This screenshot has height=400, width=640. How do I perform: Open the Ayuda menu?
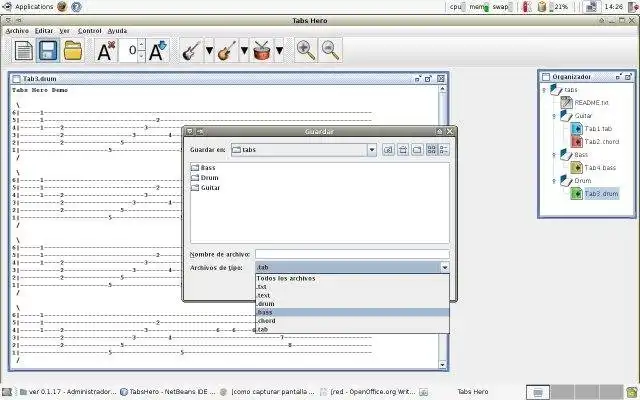point(117,31)
